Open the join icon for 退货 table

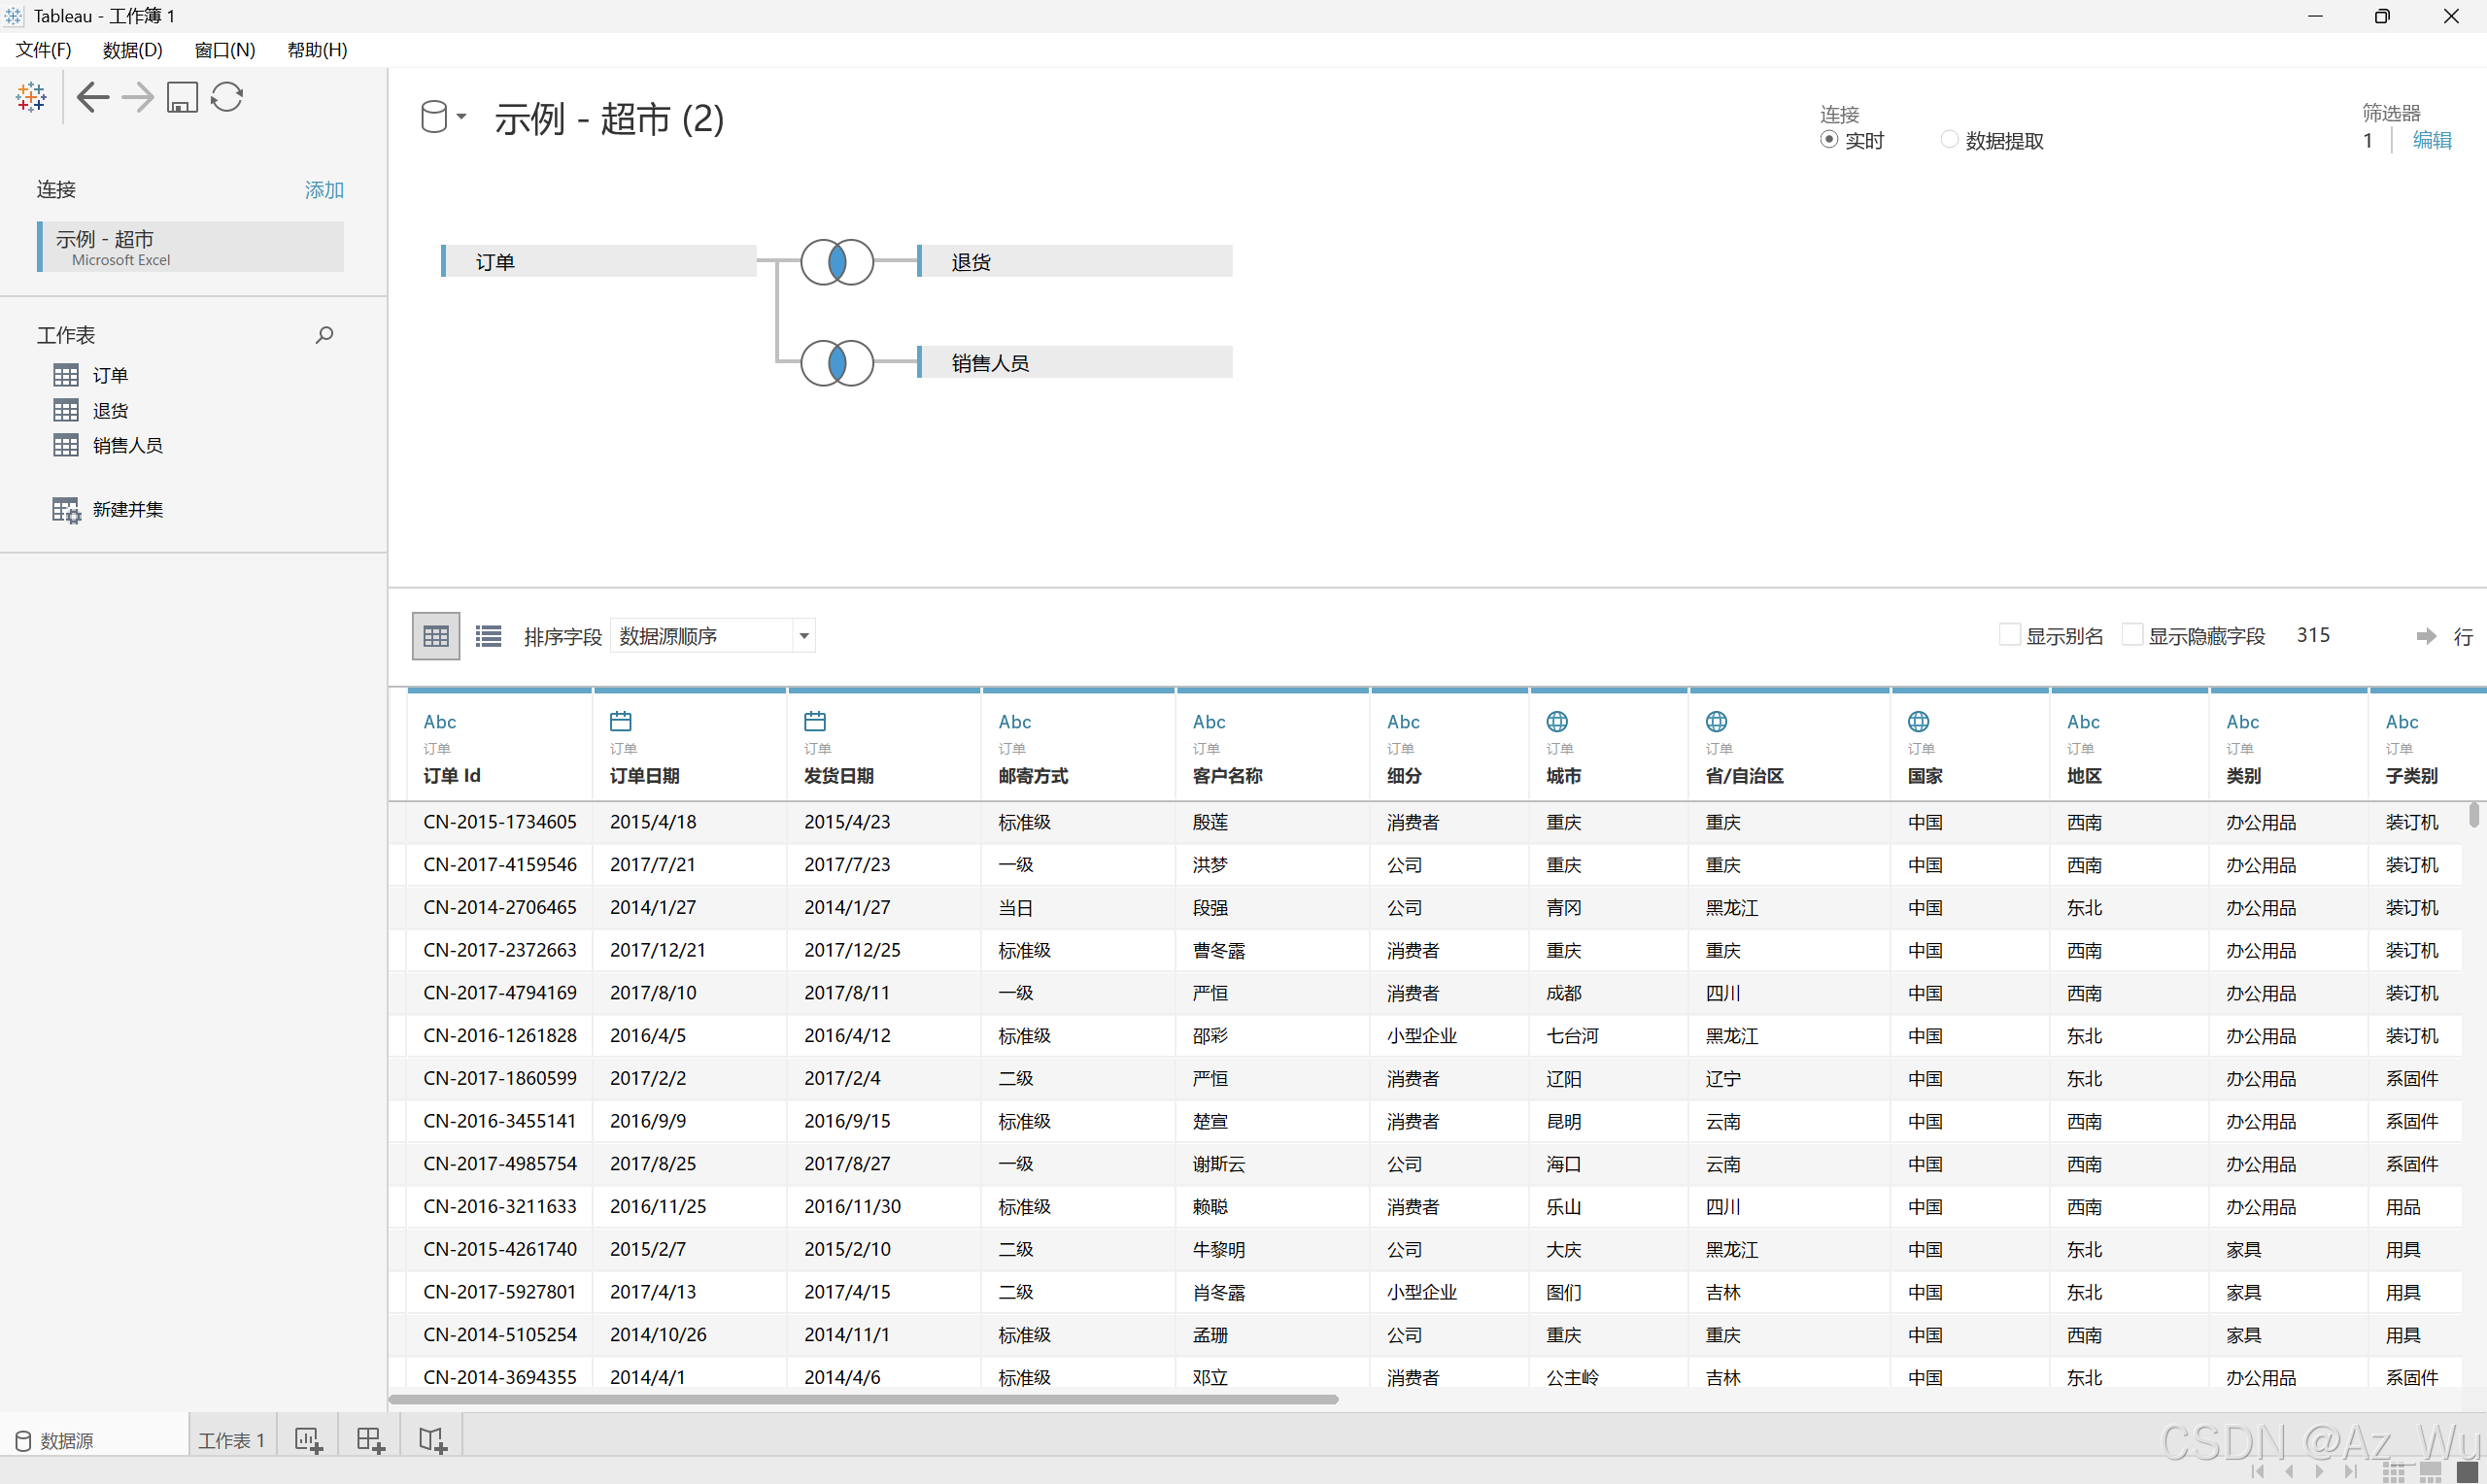(837, 262)
